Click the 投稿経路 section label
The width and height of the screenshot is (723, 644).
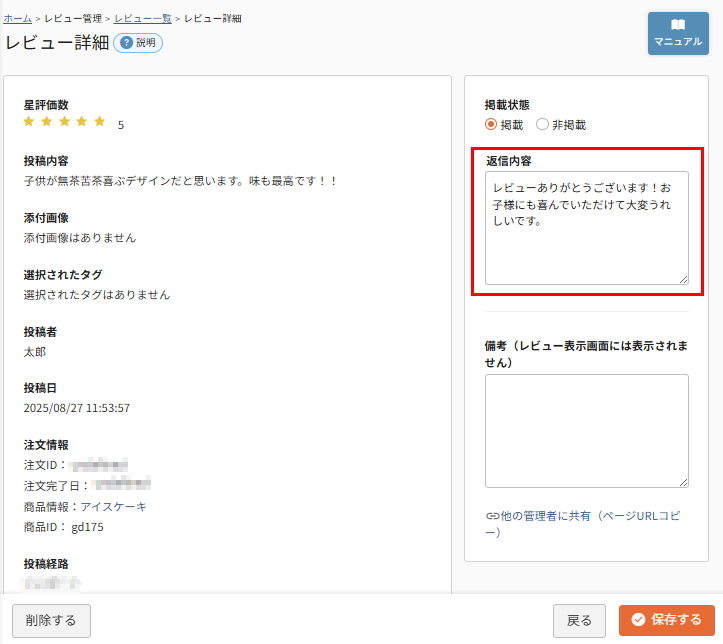(46, 564)
